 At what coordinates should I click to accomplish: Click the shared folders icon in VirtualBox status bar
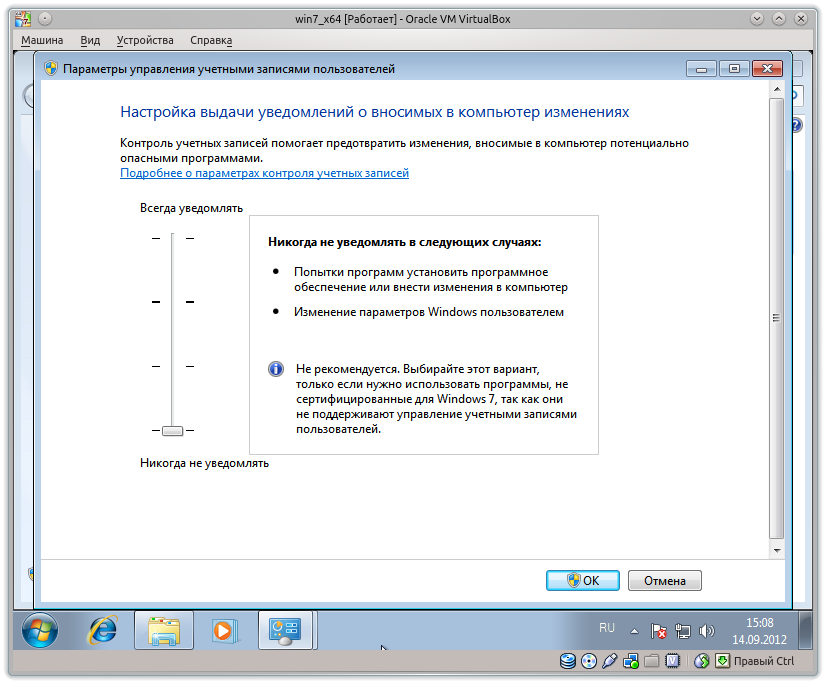[653, 661]
